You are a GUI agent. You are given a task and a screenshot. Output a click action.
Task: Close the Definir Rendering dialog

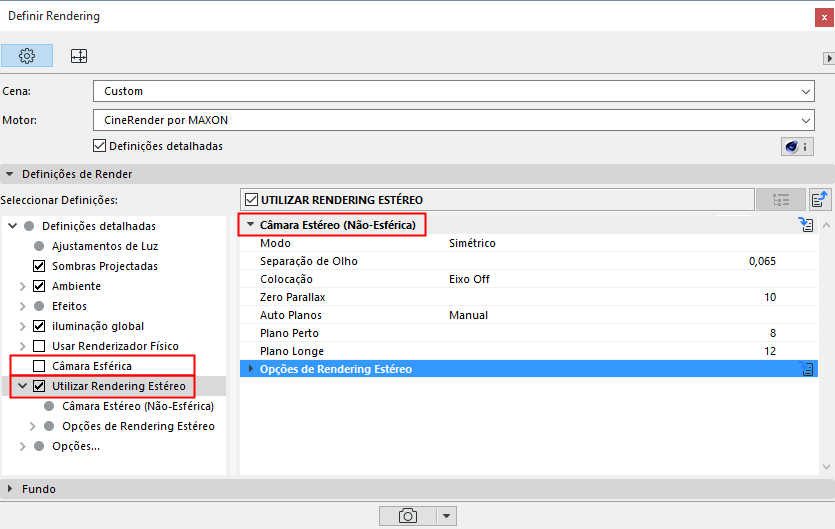824,17
